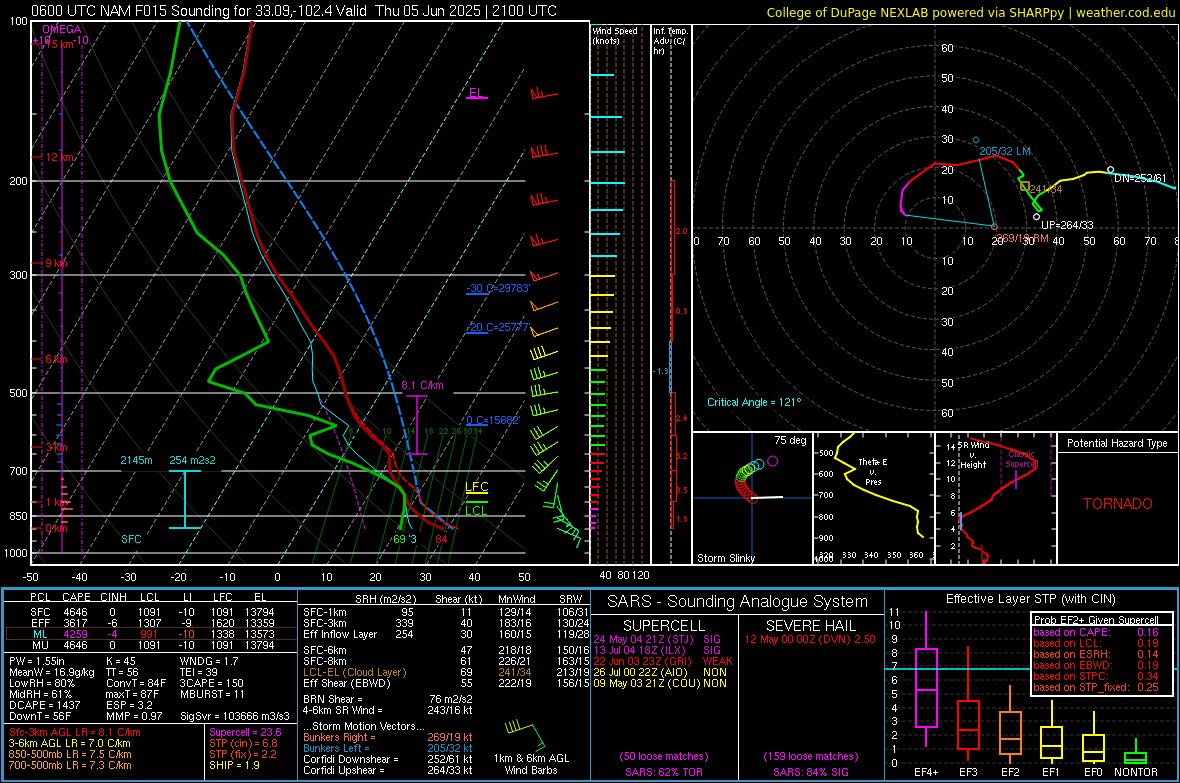Click the SFC-1km row in the SRH table
Viewport: 1180px width, 783px height.
[x=446, y=612]
